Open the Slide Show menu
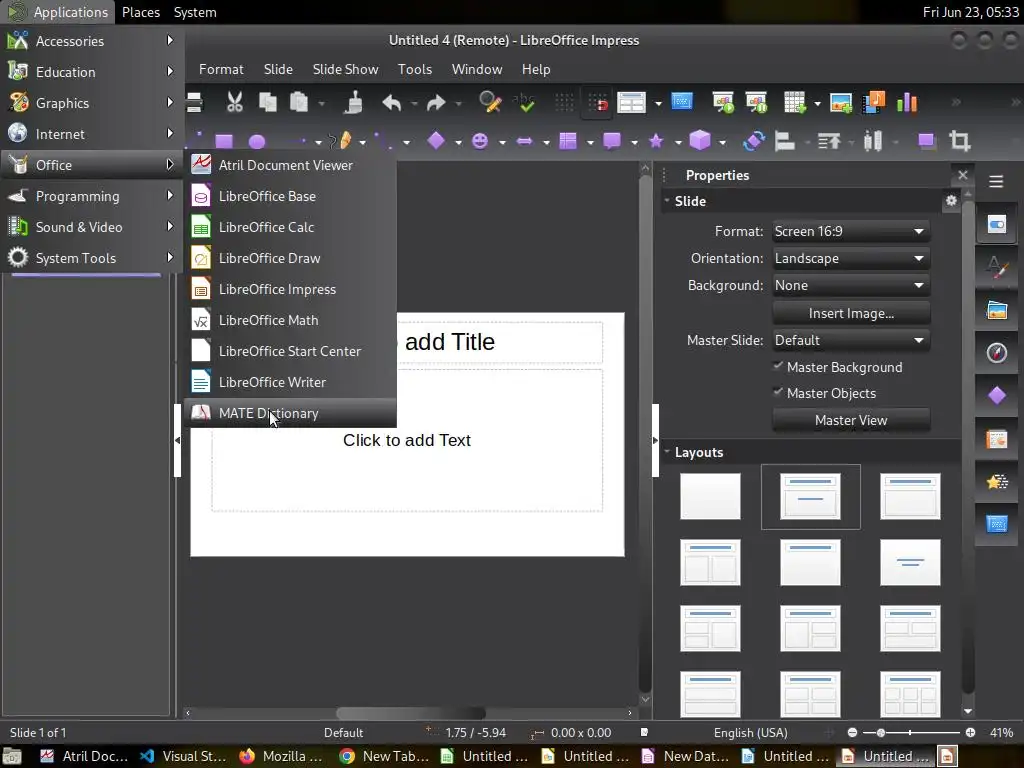Image resolution: width=1024 pixels, height=768 pixels. (345, 69)
